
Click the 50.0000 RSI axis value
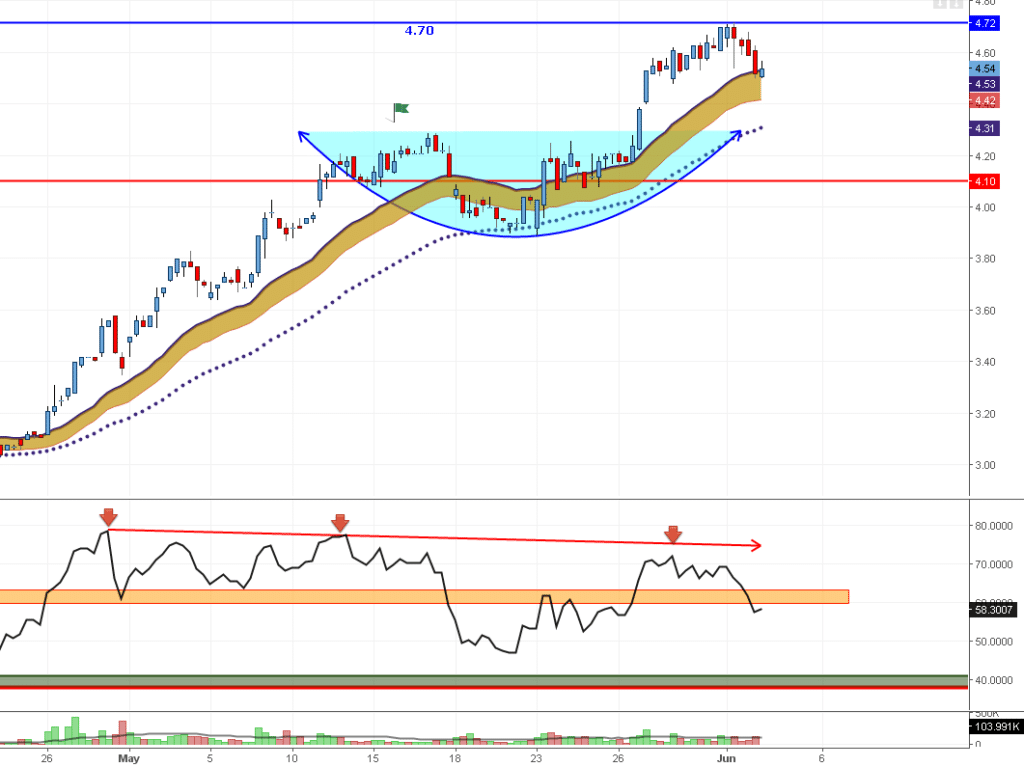[x=993, y=642]
